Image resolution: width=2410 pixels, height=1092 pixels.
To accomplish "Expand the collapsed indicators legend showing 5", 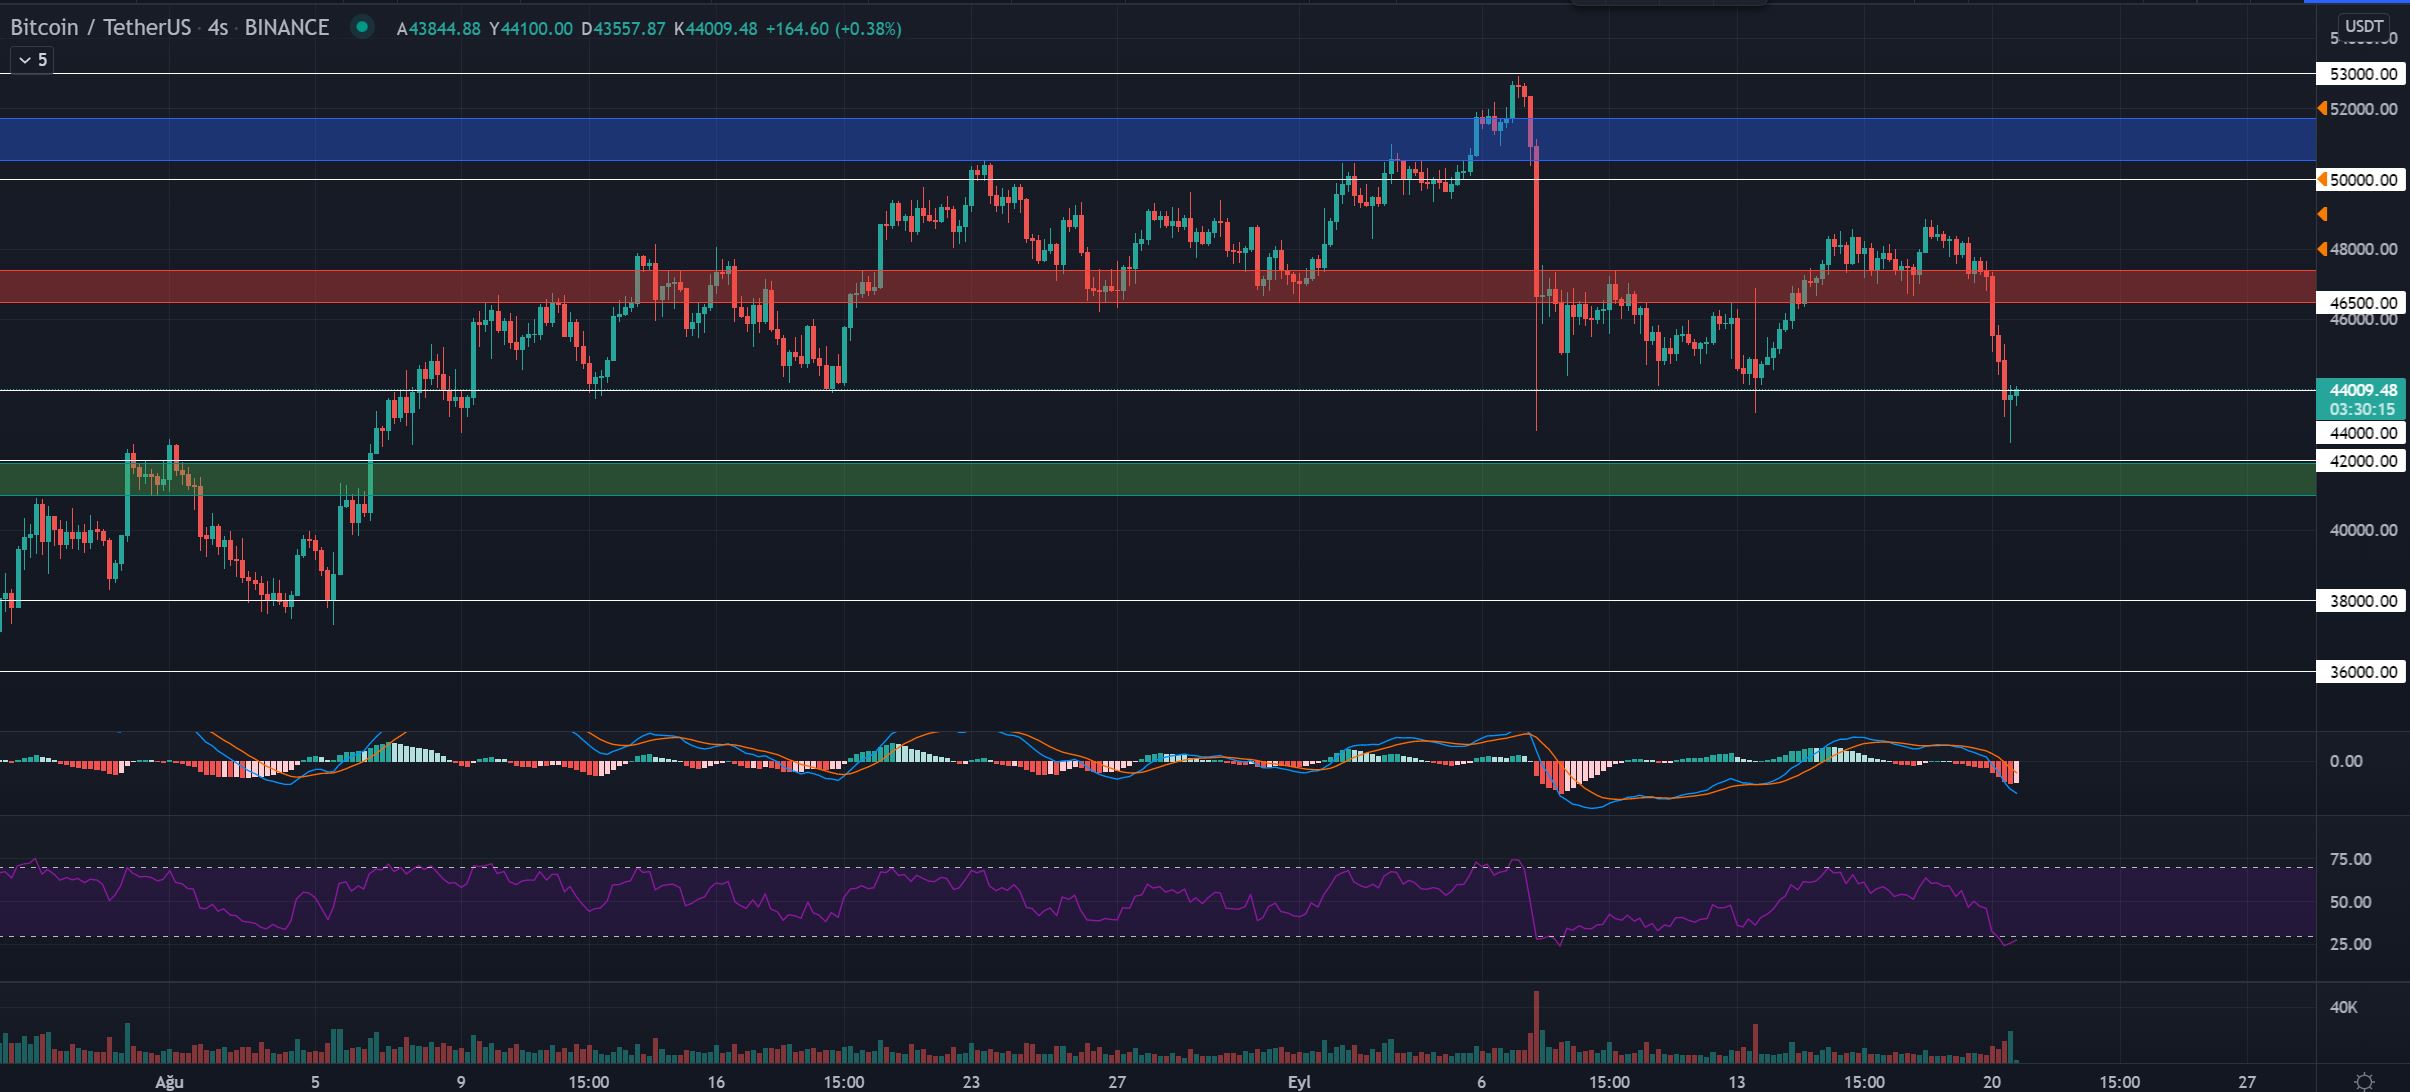I will point(32,60).
